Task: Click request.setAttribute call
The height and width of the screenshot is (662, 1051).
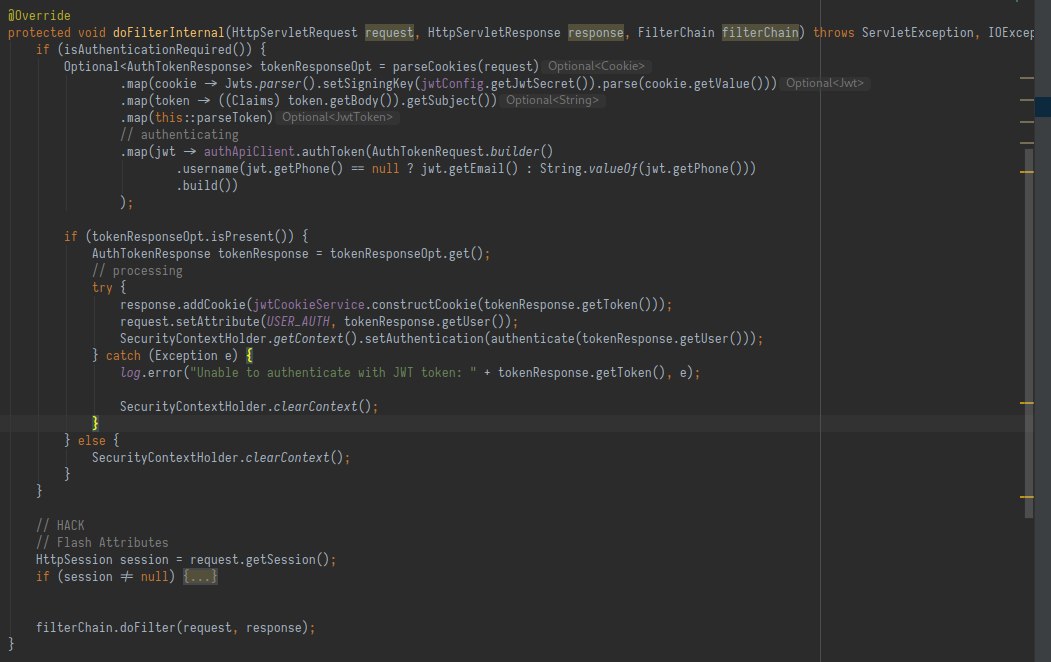Action: [190, 322]
